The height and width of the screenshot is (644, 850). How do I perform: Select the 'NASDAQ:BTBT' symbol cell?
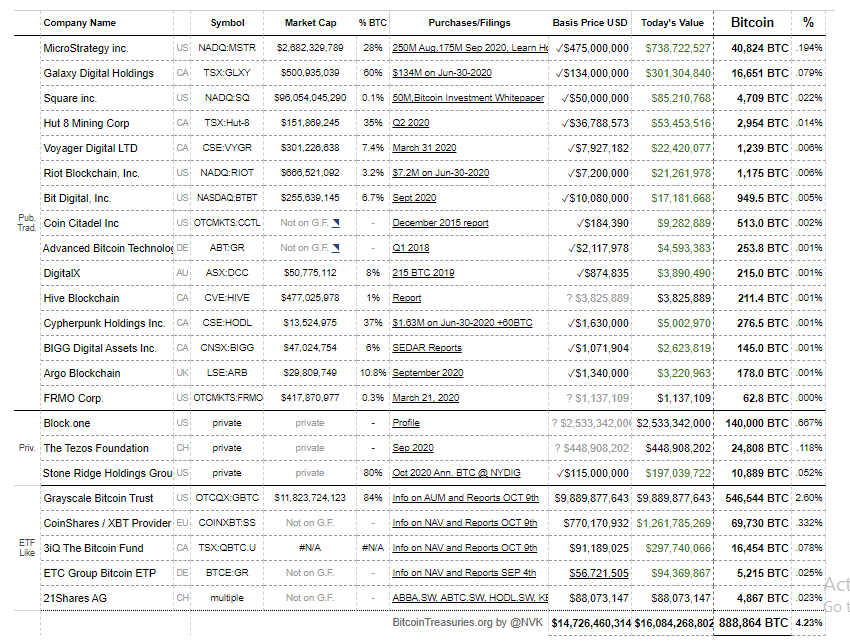(227, 198)
